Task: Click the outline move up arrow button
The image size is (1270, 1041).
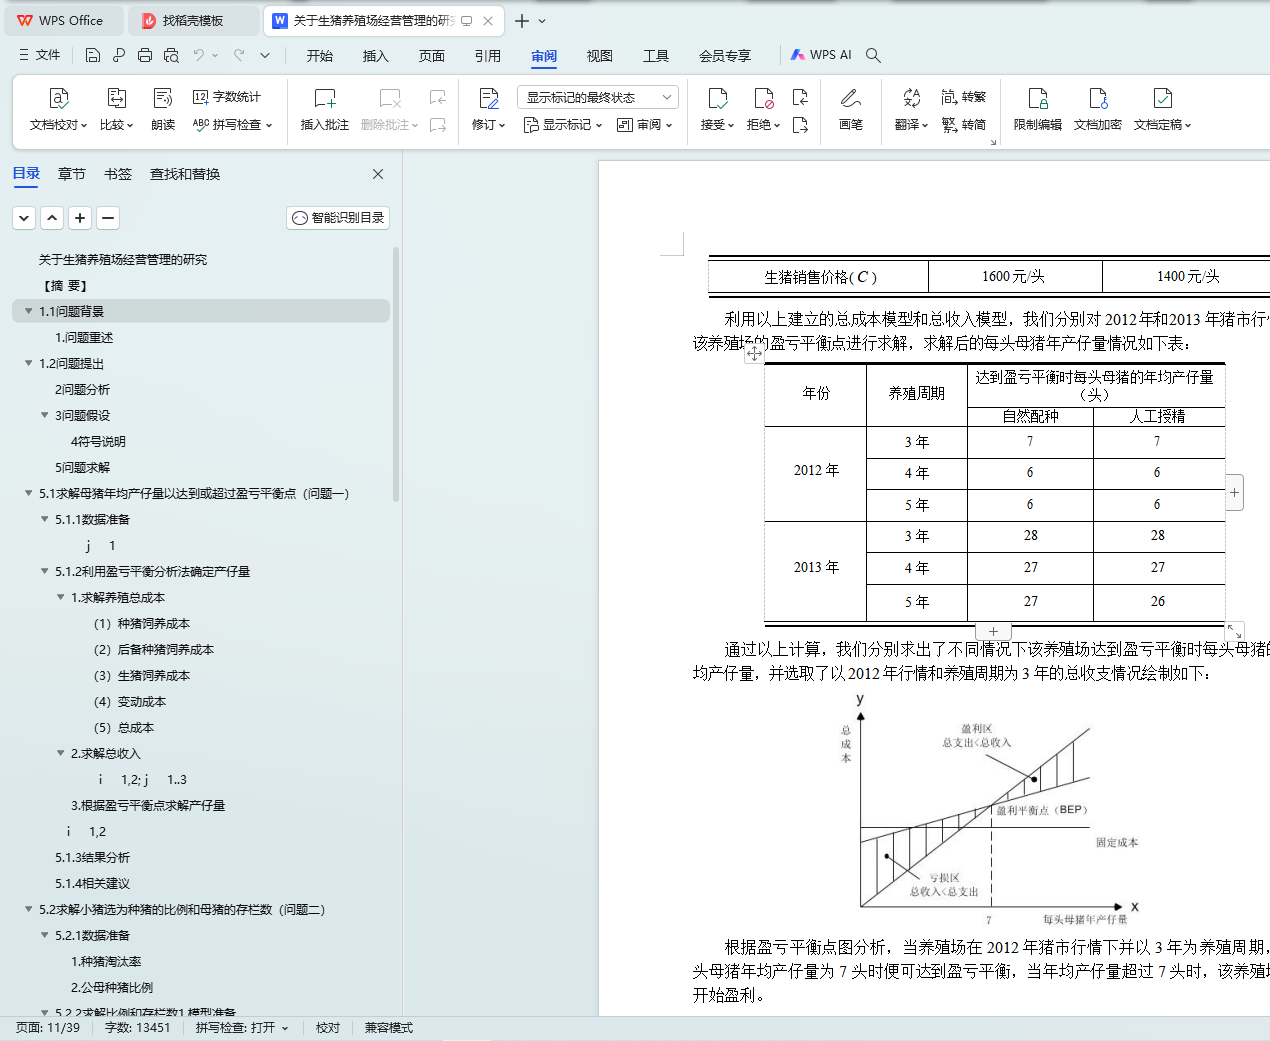Action: [53, 218]
